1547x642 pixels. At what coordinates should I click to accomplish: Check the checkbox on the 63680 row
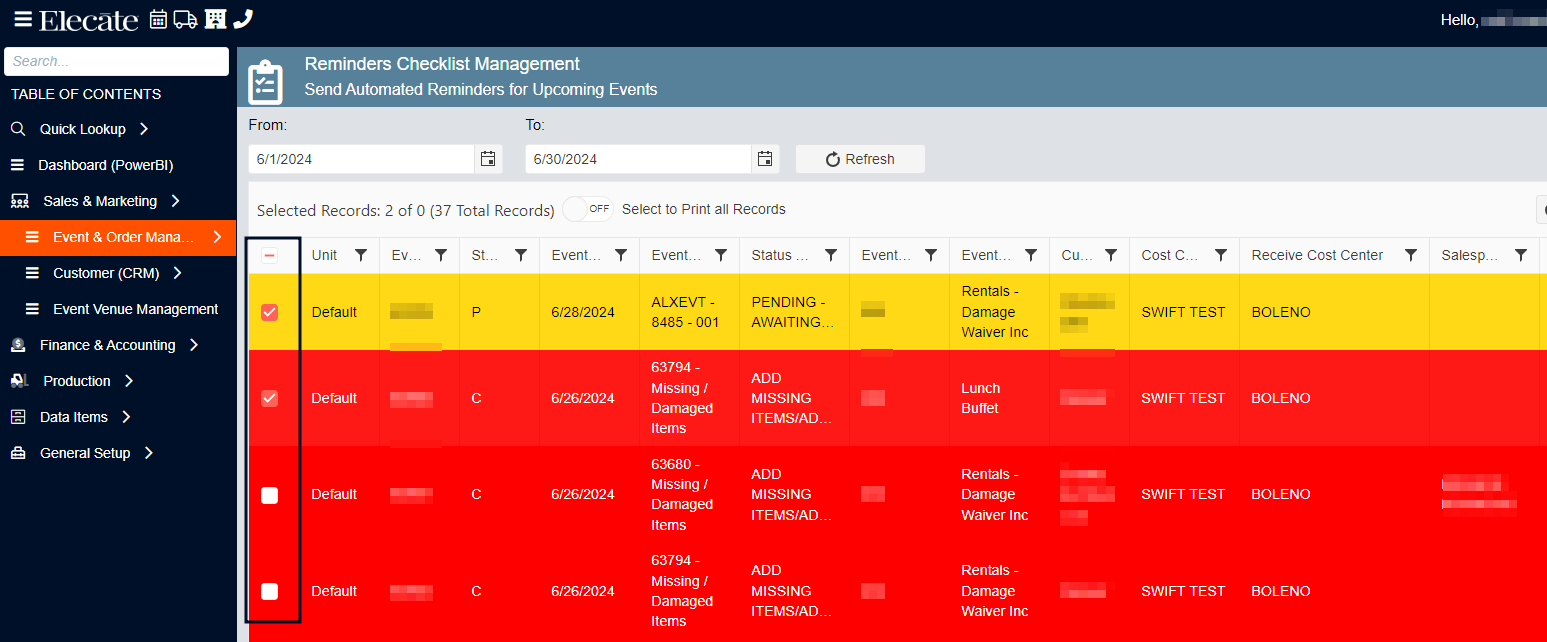coord(269,494)
